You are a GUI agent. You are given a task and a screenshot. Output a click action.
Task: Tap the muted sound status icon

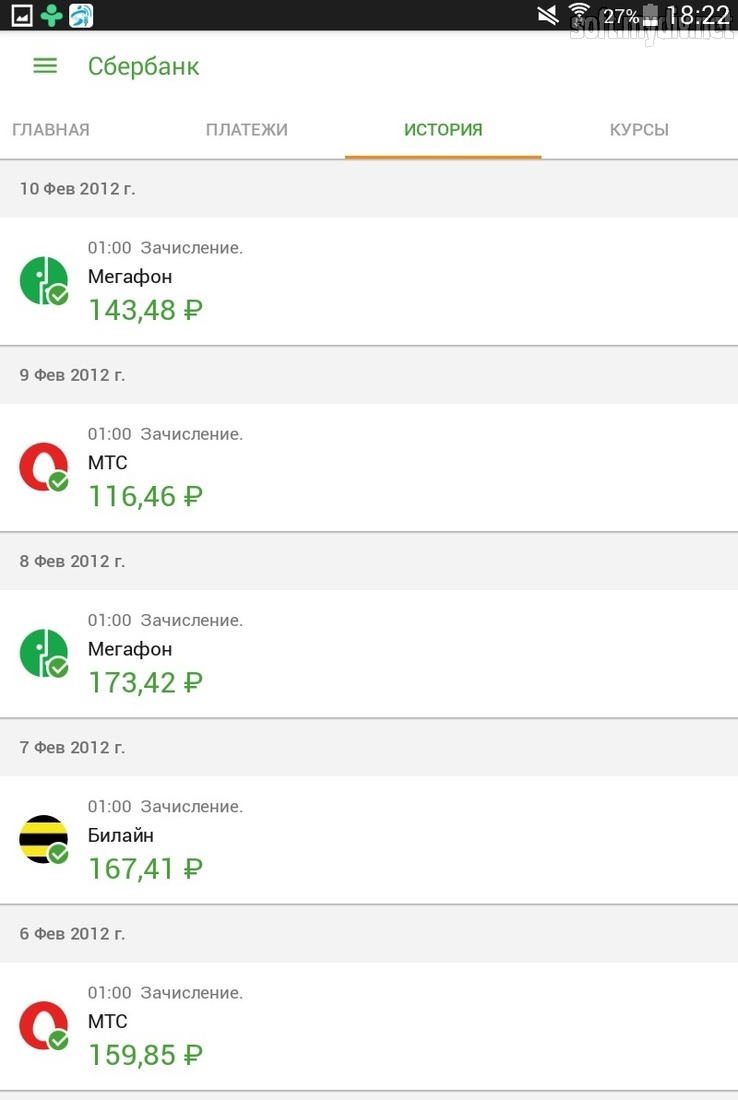[547, 14]
